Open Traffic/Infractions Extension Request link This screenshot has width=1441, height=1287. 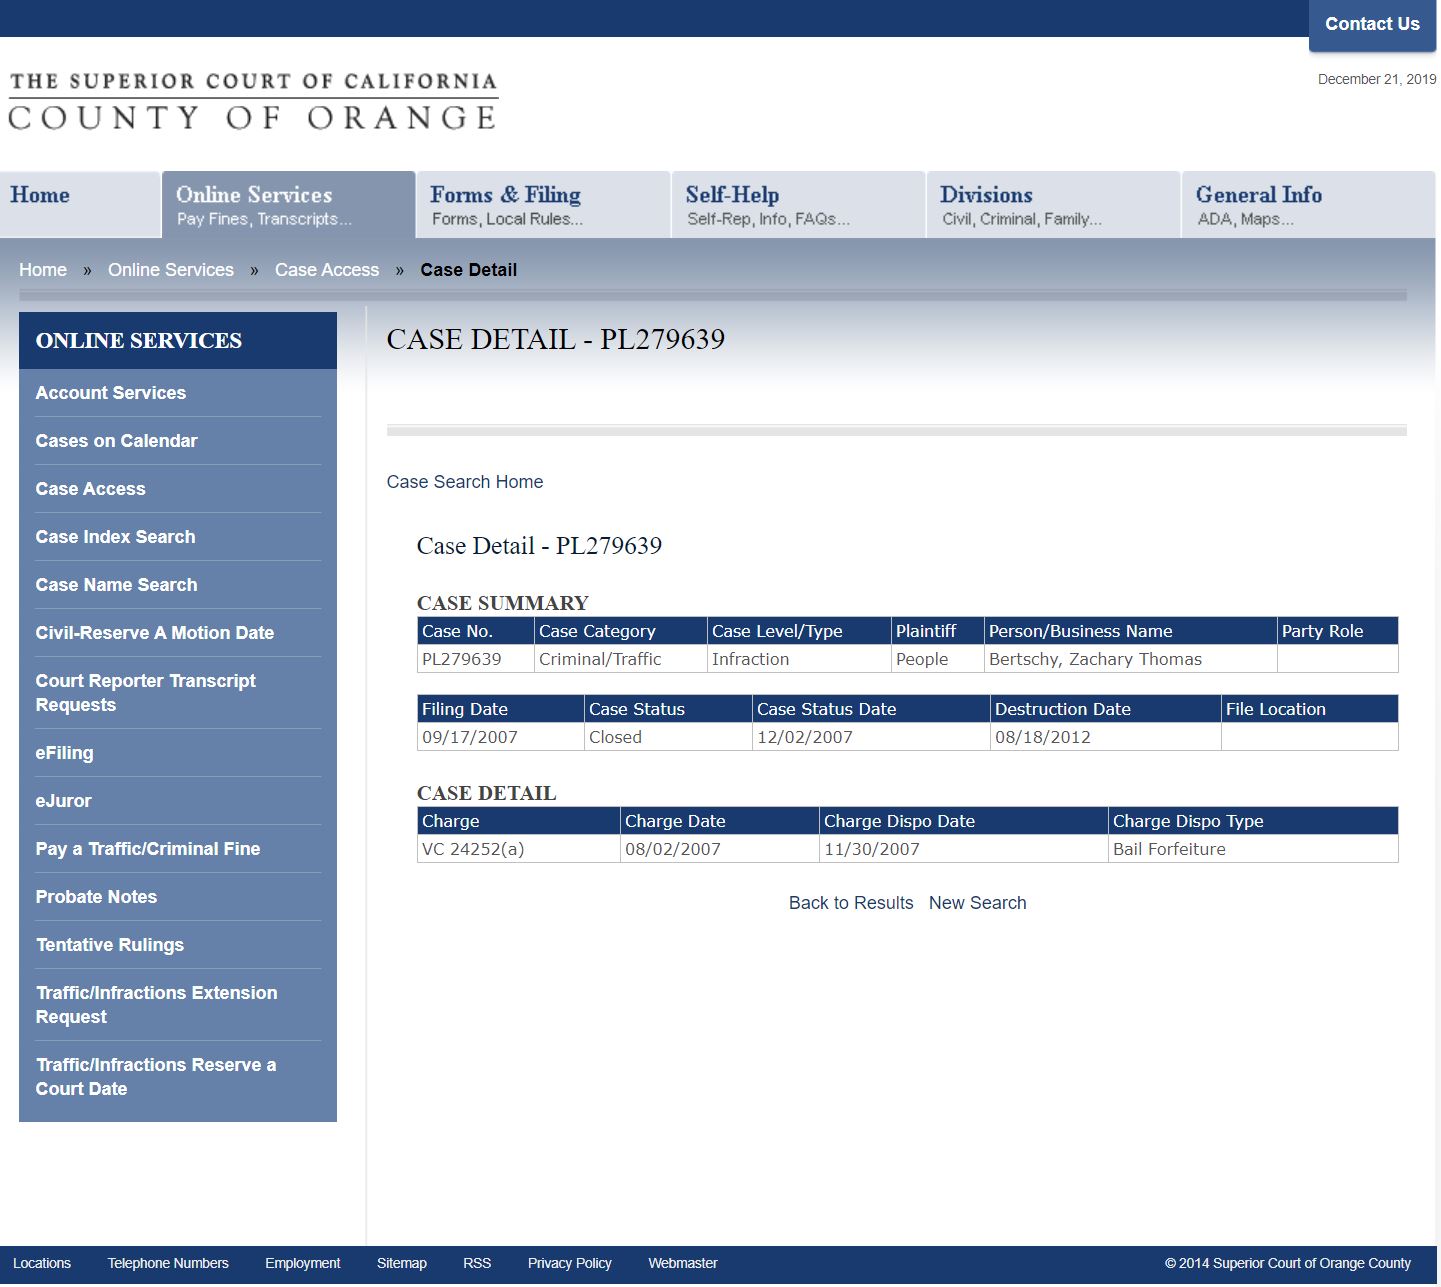(x=157, y=1005)
